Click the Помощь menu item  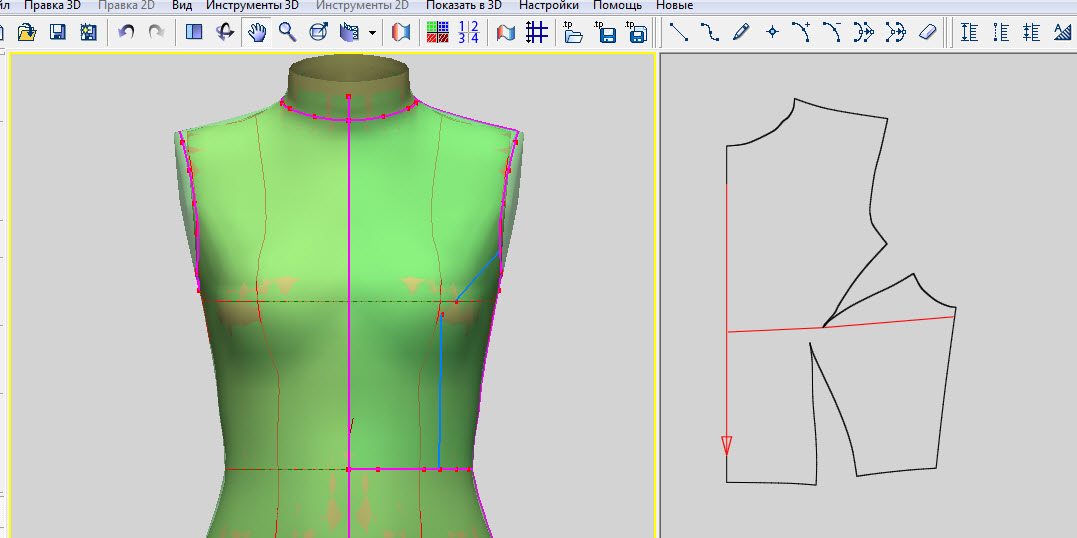[x=617, y=5]
